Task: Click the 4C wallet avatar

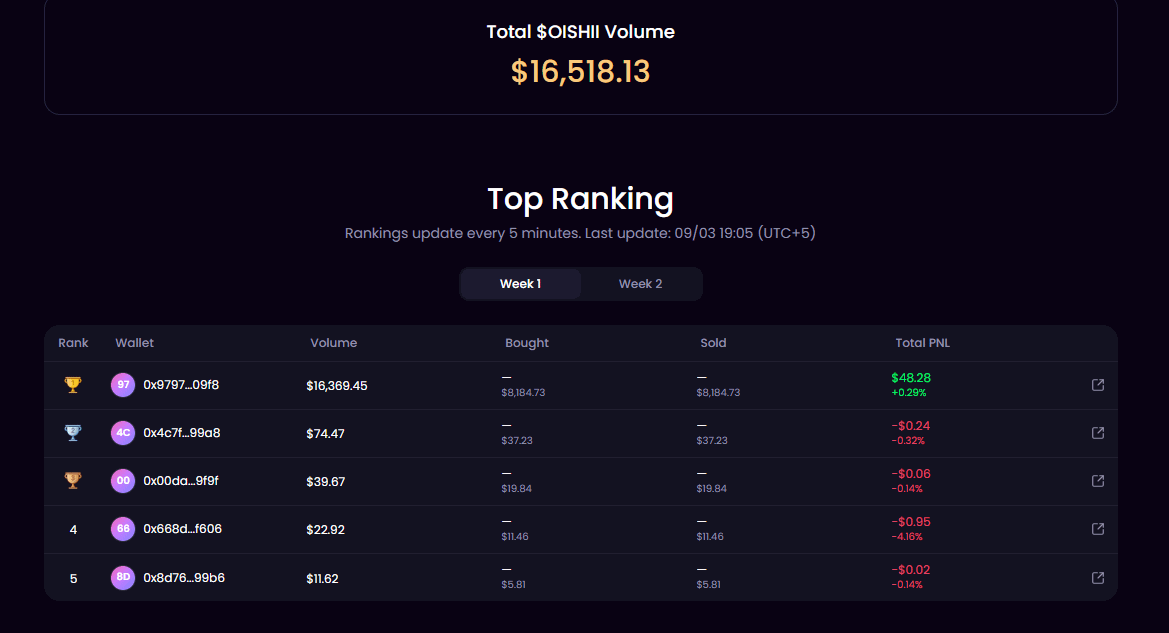Action: click(123, 432)
